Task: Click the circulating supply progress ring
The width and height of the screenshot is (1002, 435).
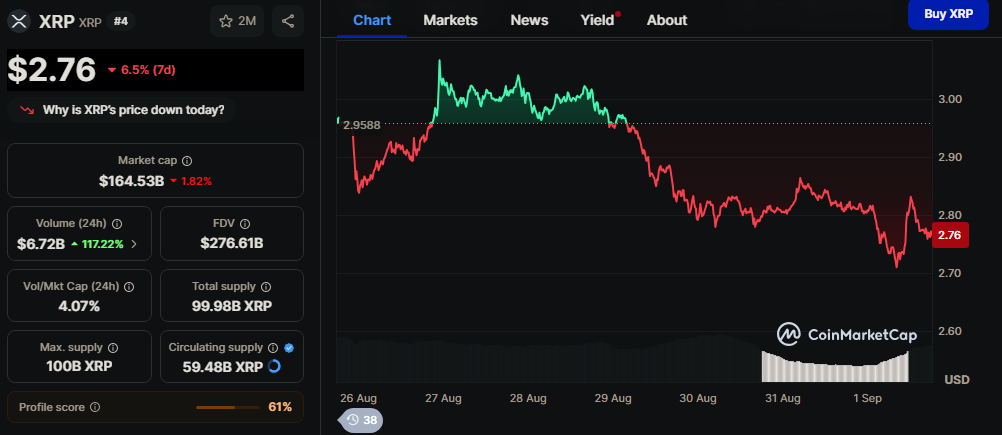Action: (x=274, y=367)
